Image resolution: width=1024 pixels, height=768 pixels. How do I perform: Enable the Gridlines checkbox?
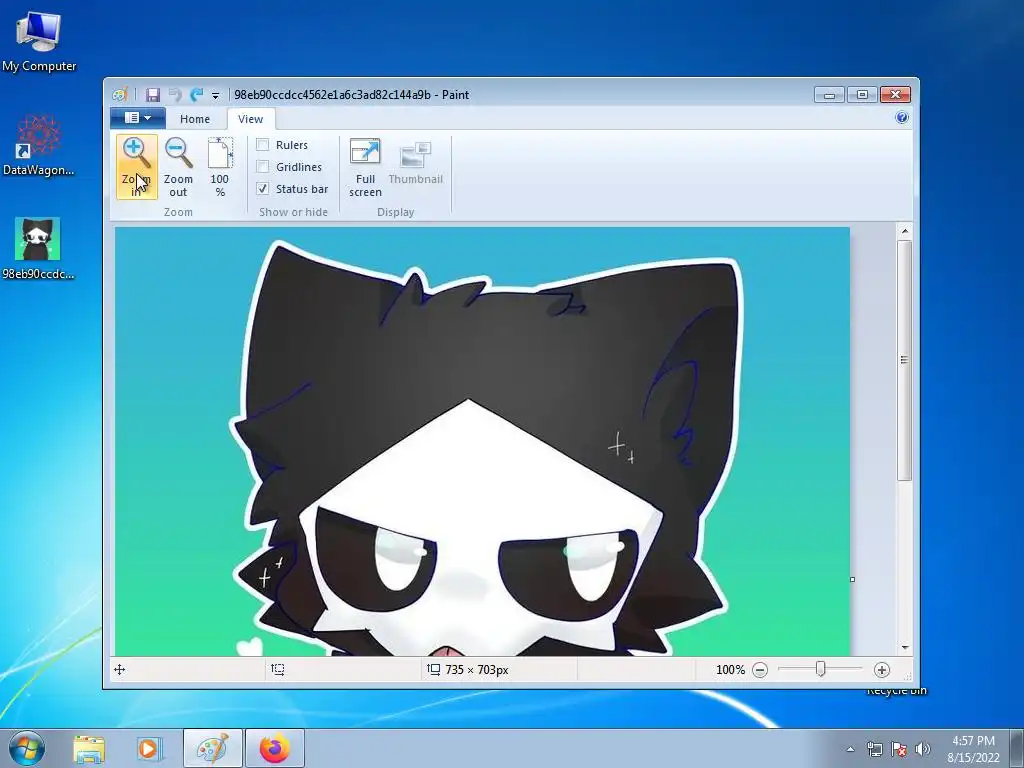(x=263, y=167)
